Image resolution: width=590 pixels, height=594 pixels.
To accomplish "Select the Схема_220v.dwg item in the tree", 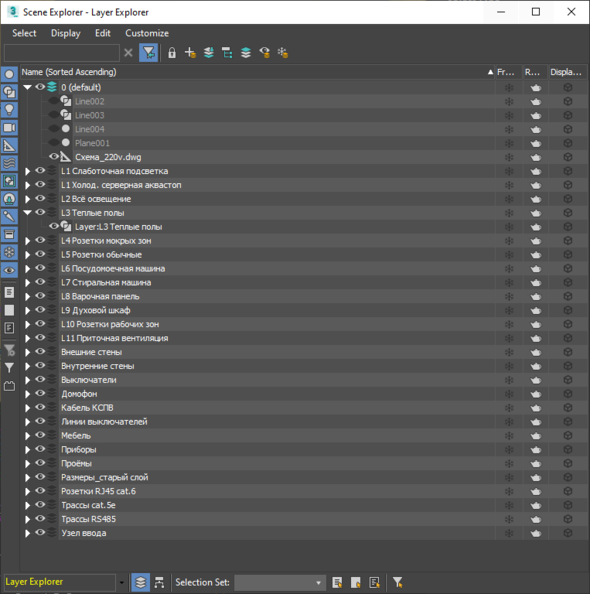I will tap(108, 157).
